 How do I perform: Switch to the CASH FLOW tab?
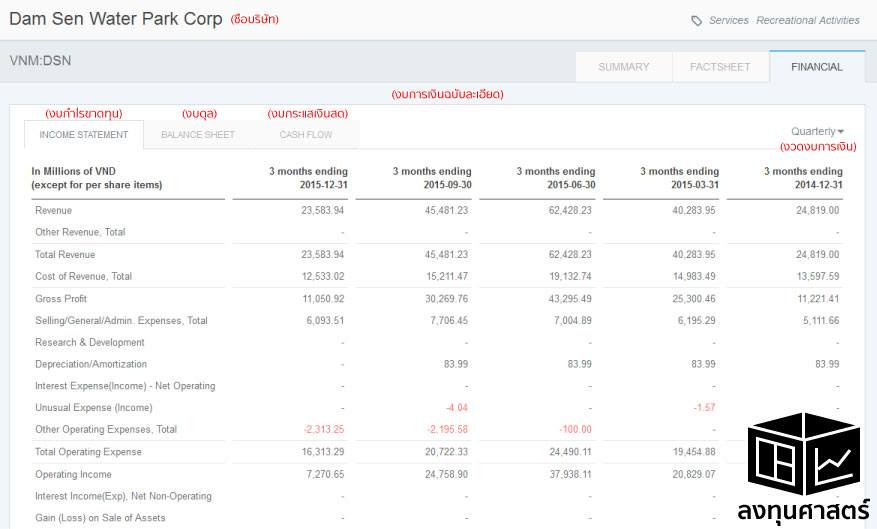[x=306, y=135]
